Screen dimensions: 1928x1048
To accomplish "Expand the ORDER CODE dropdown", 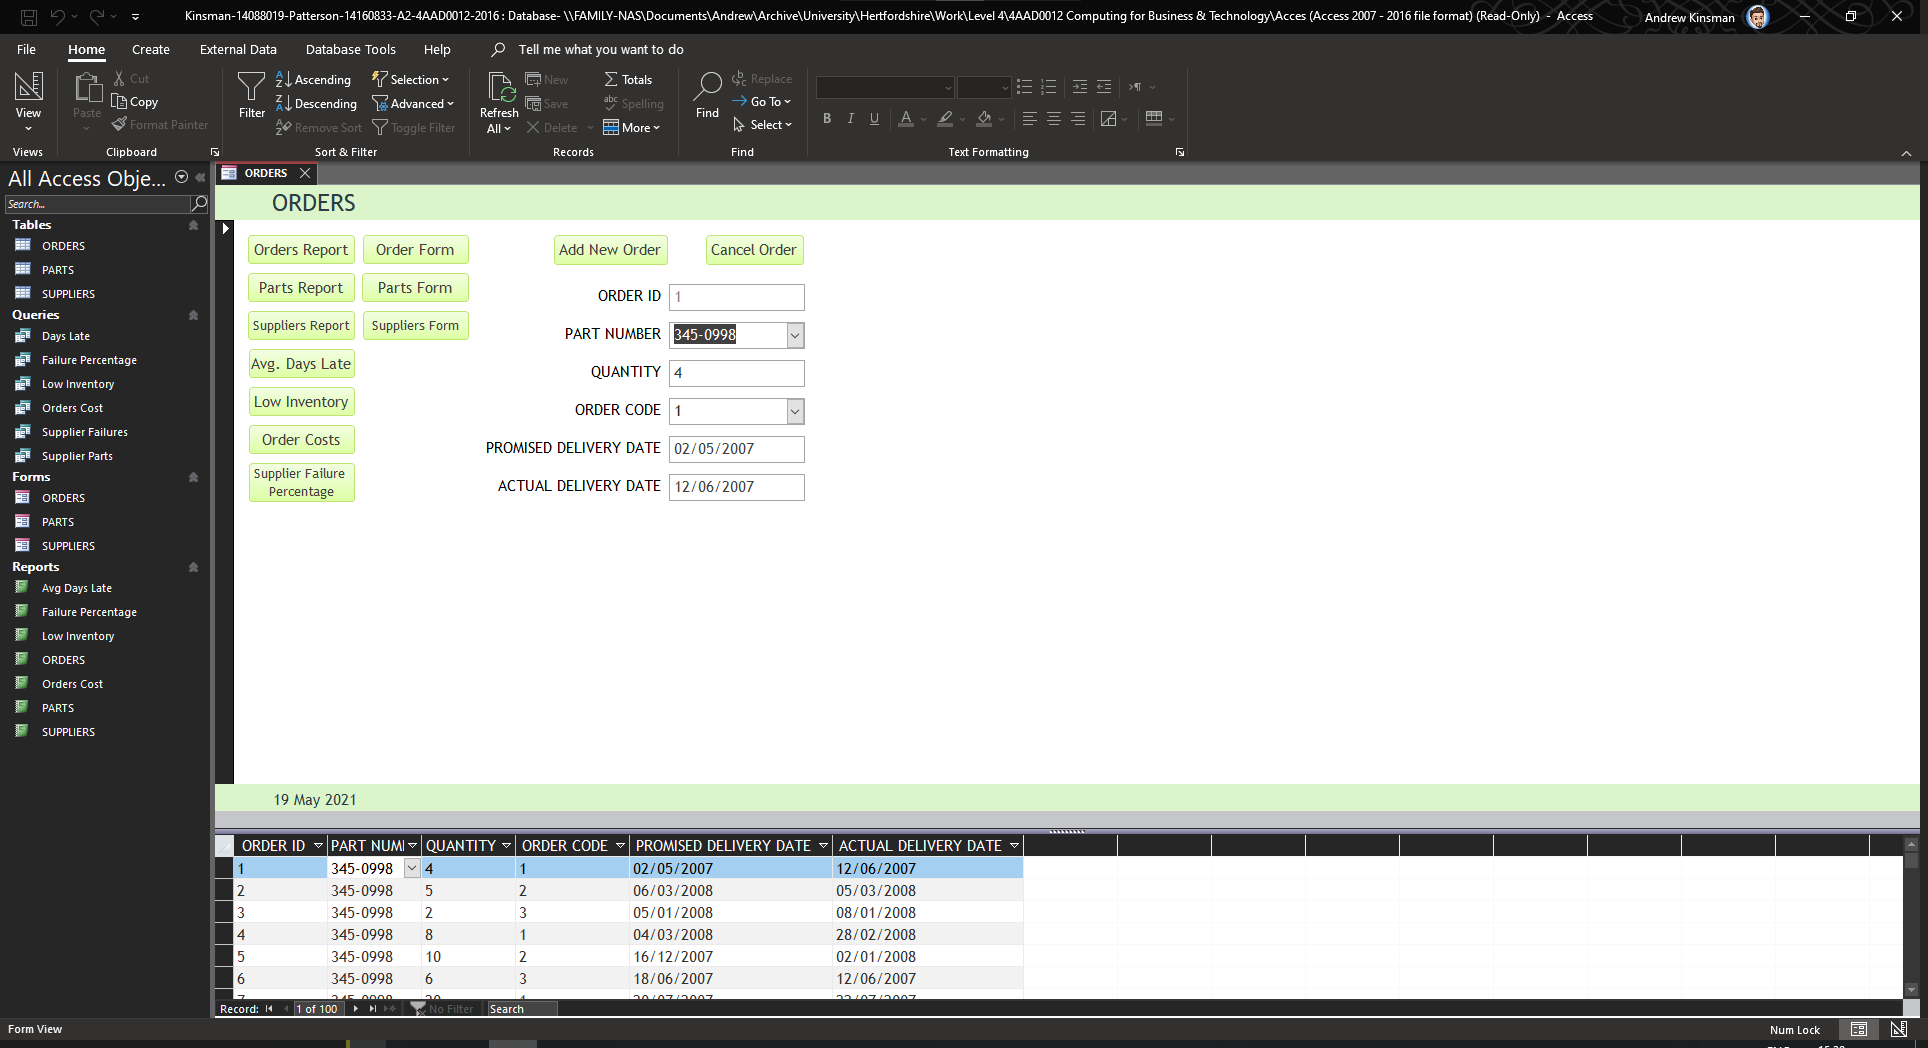I will [794, 411].
